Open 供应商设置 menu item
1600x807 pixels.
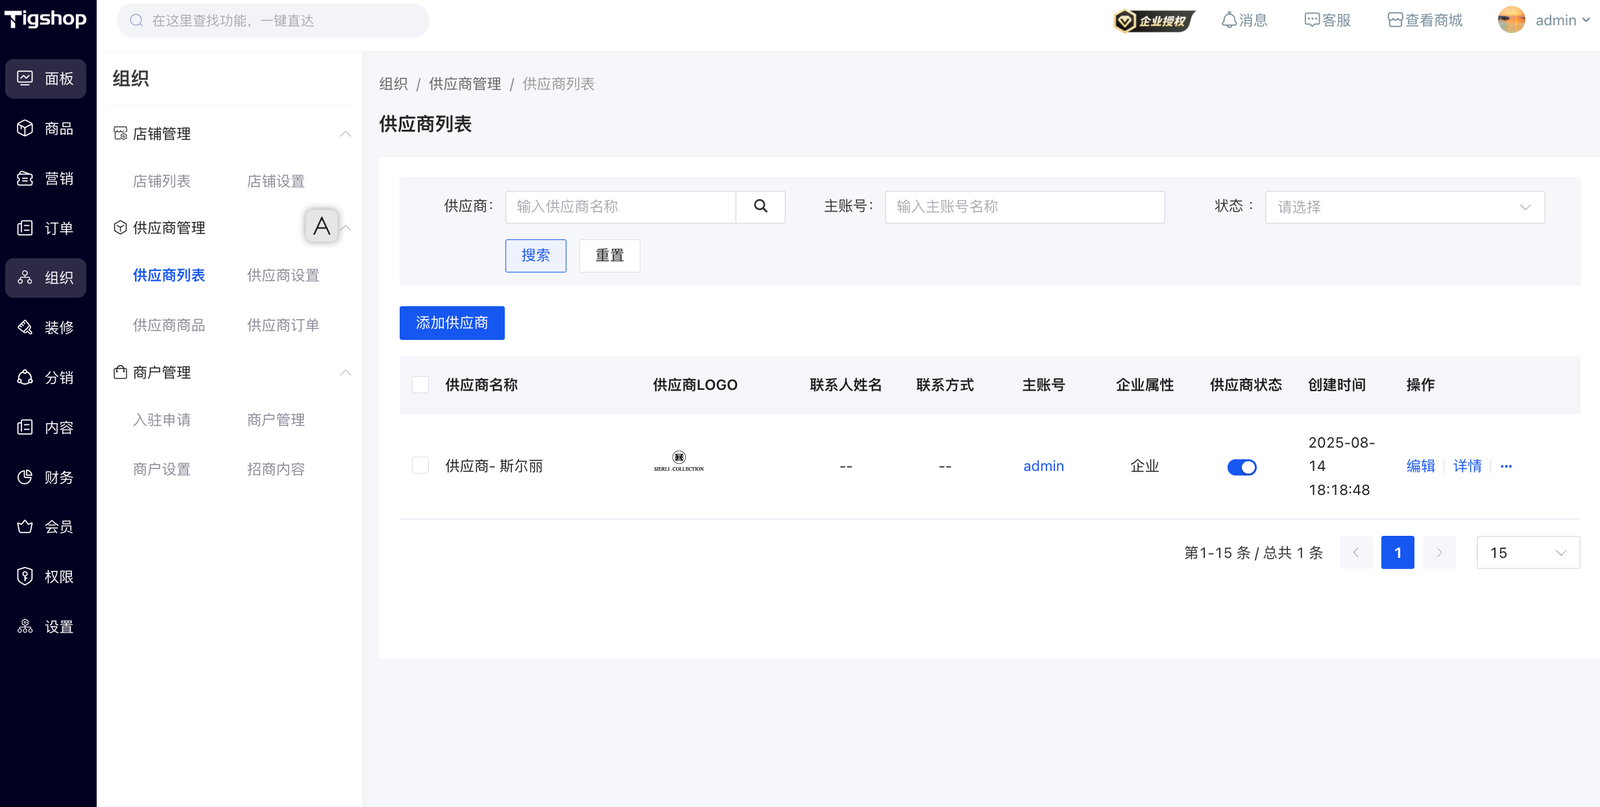283,276
